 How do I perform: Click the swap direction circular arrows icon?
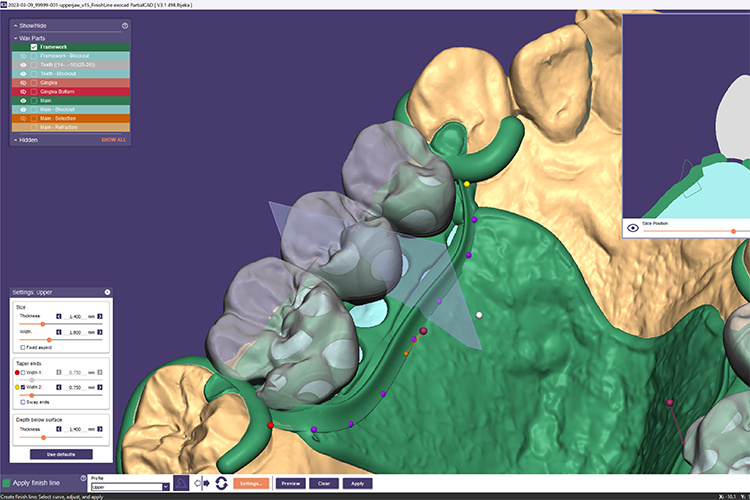pyautogui.click(x=221, y=483)
